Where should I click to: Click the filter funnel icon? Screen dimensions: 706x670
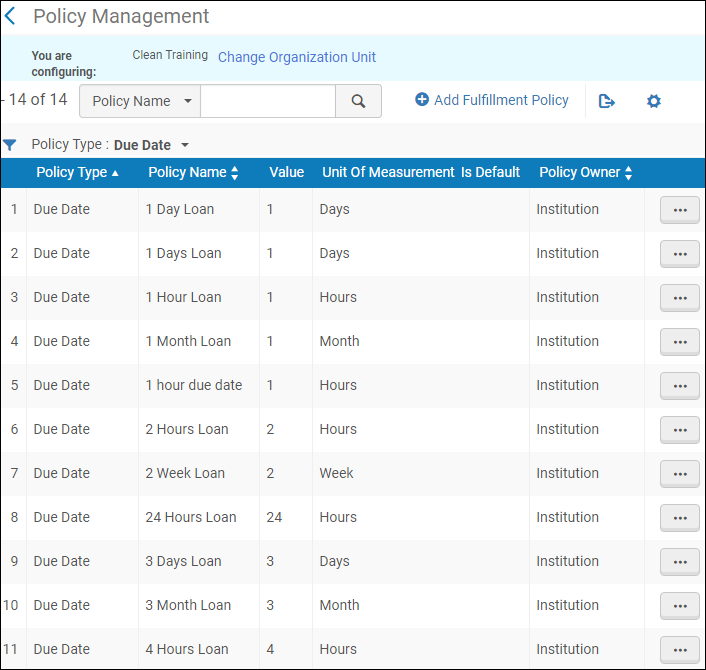[10, 145]
